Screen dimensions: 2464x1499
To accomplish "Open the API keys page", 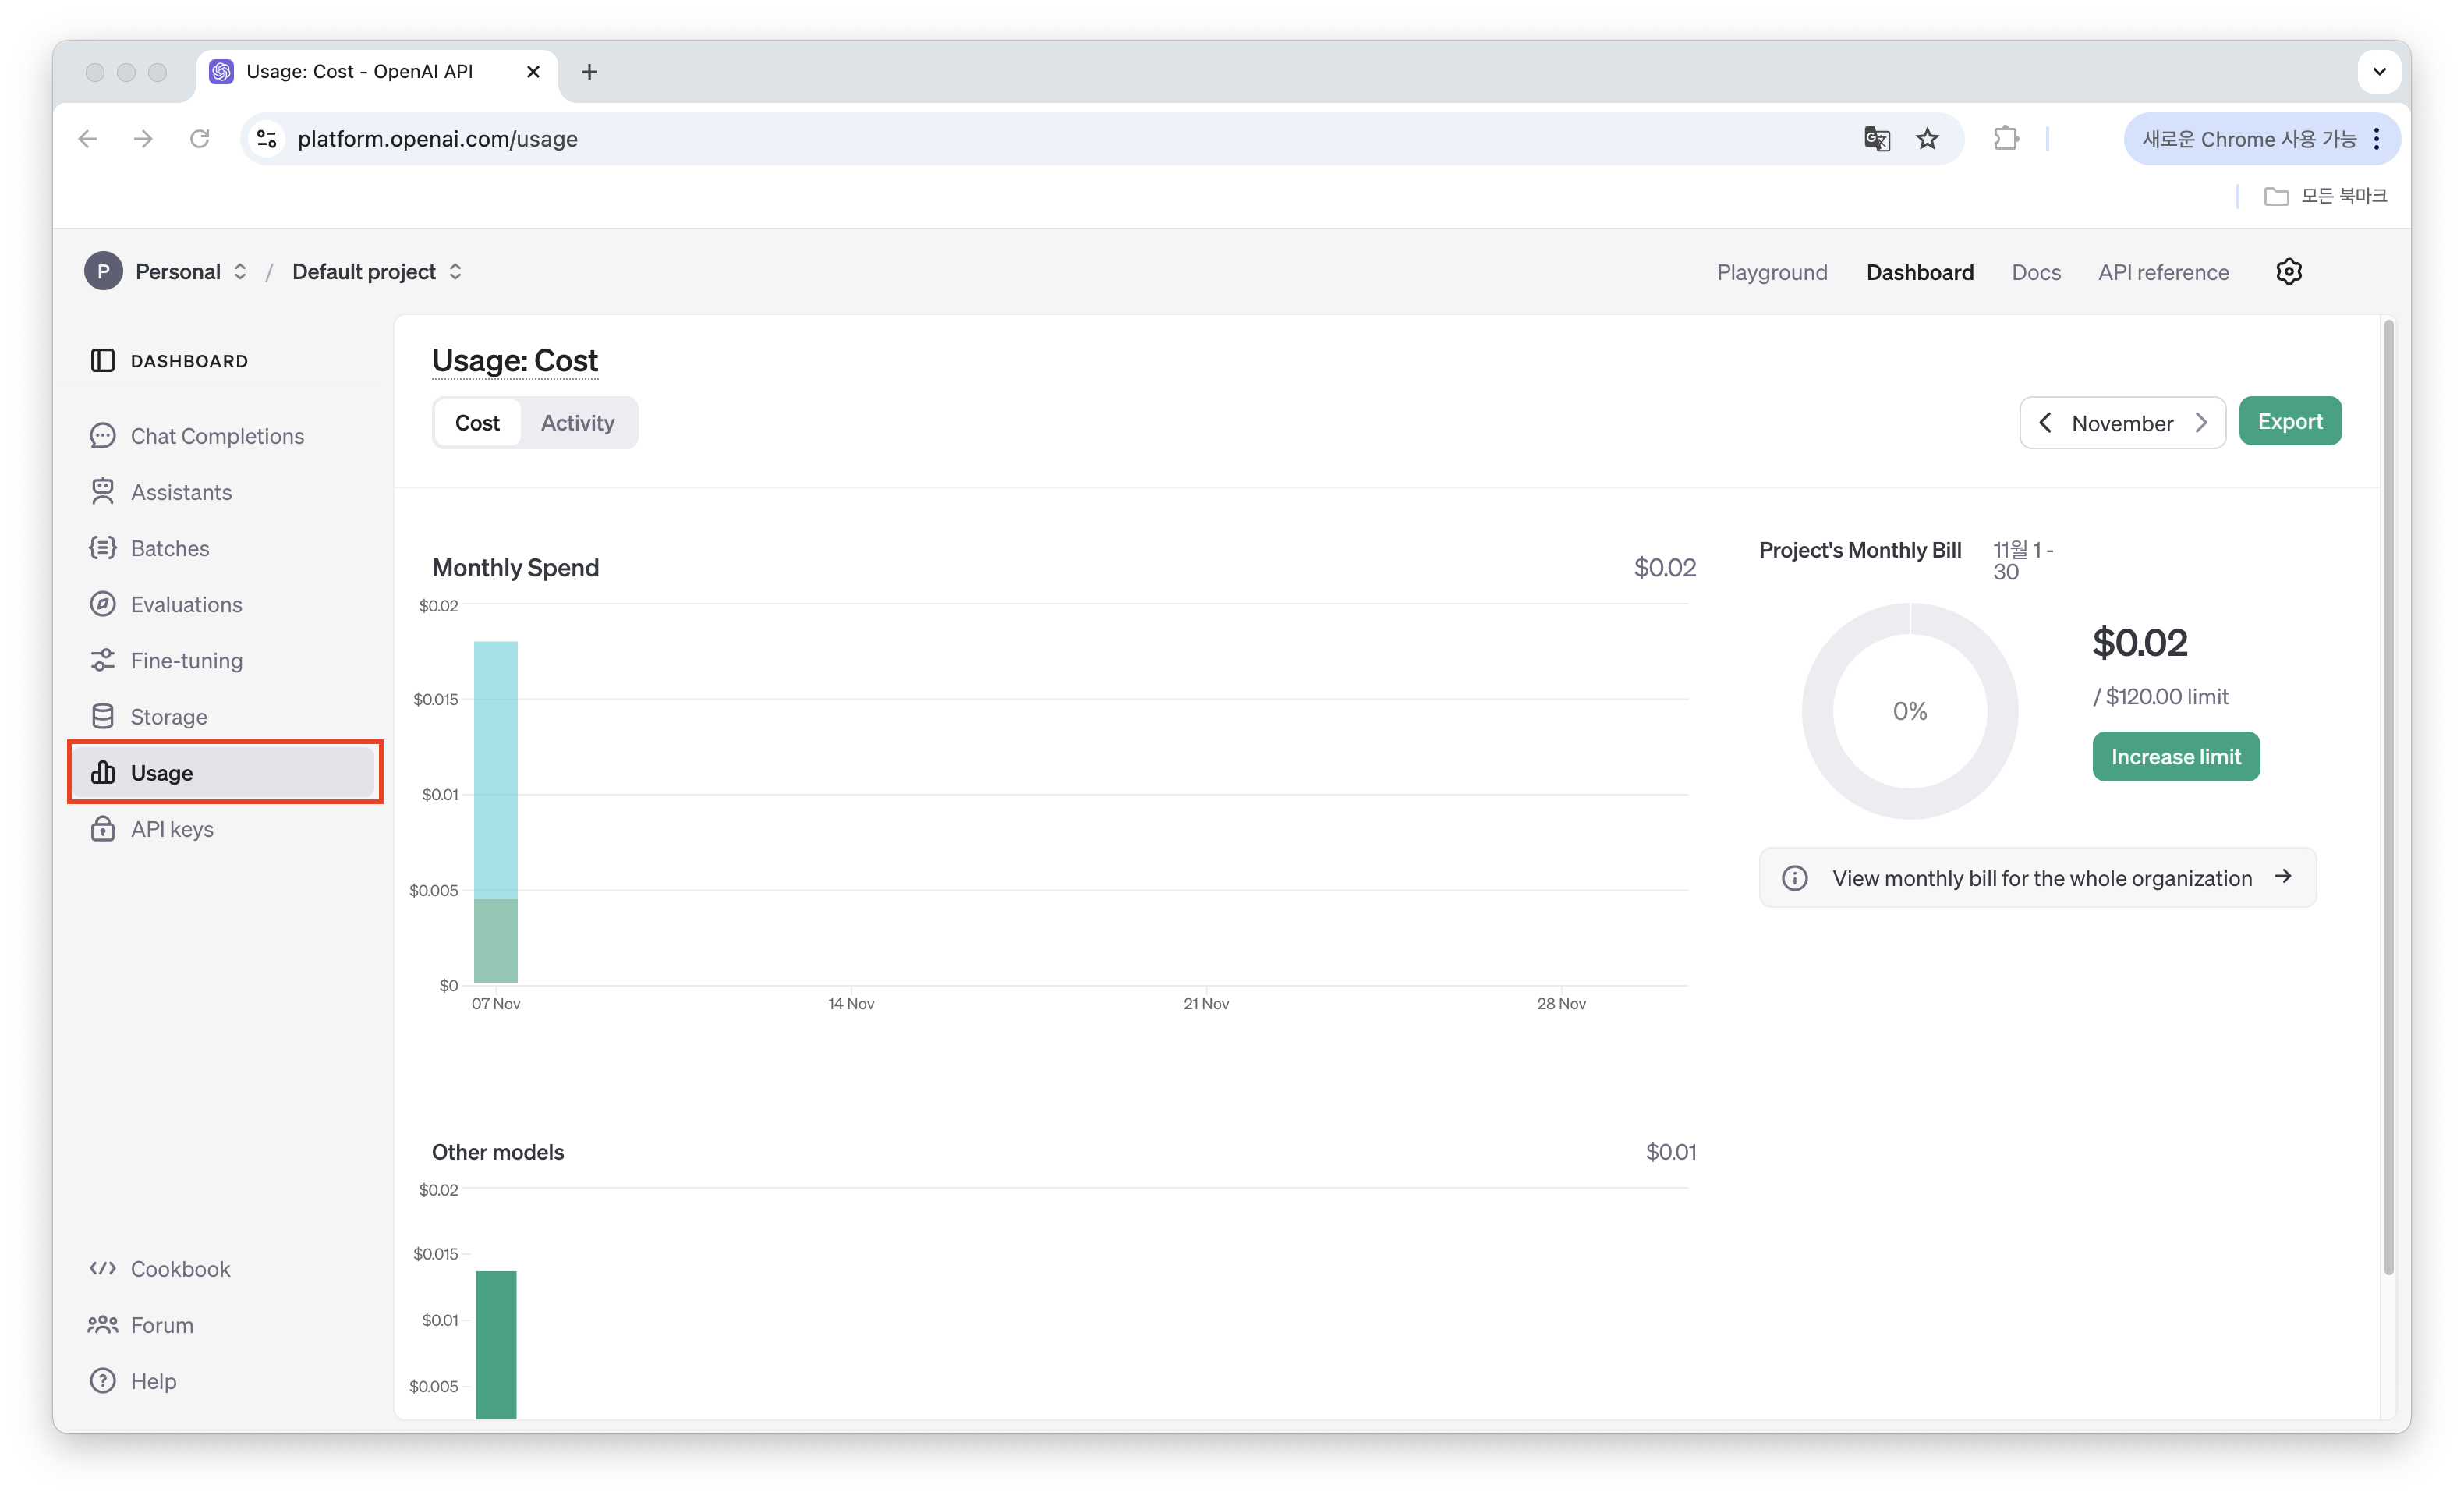I will pos(171,829).
